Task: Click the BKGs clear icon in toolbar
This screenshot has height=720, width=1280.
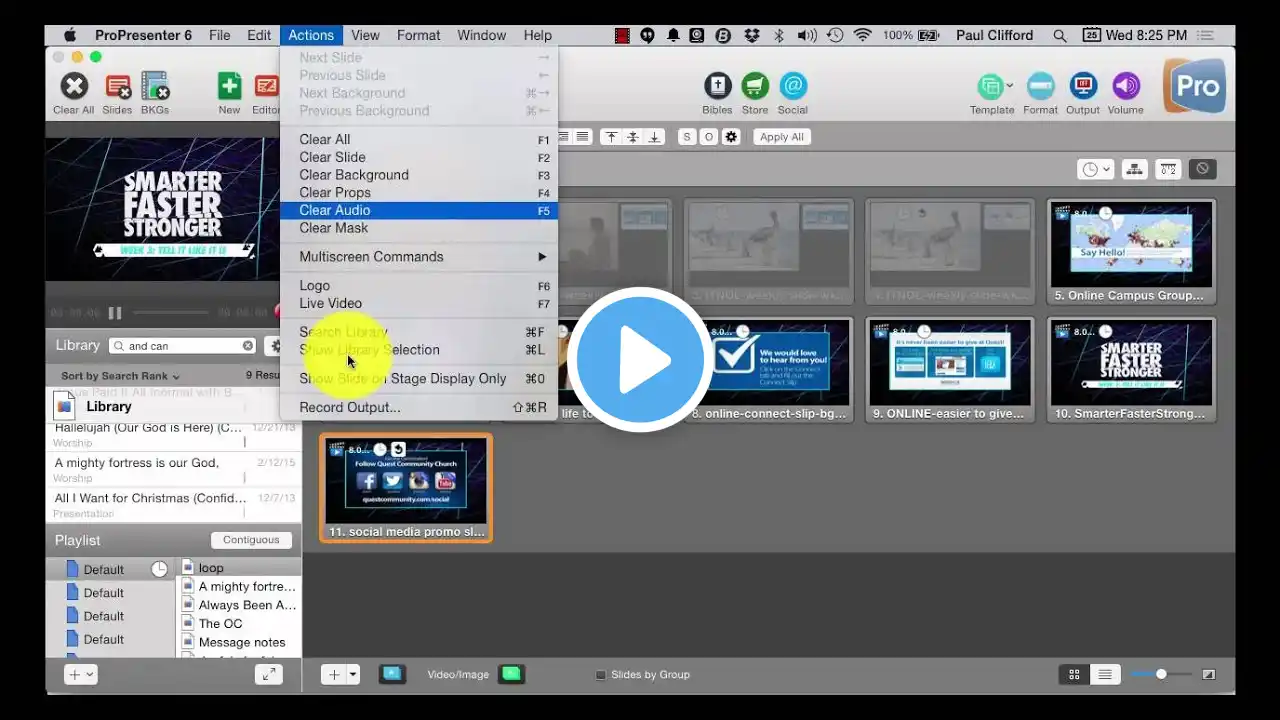Action: tap(155, 87)
